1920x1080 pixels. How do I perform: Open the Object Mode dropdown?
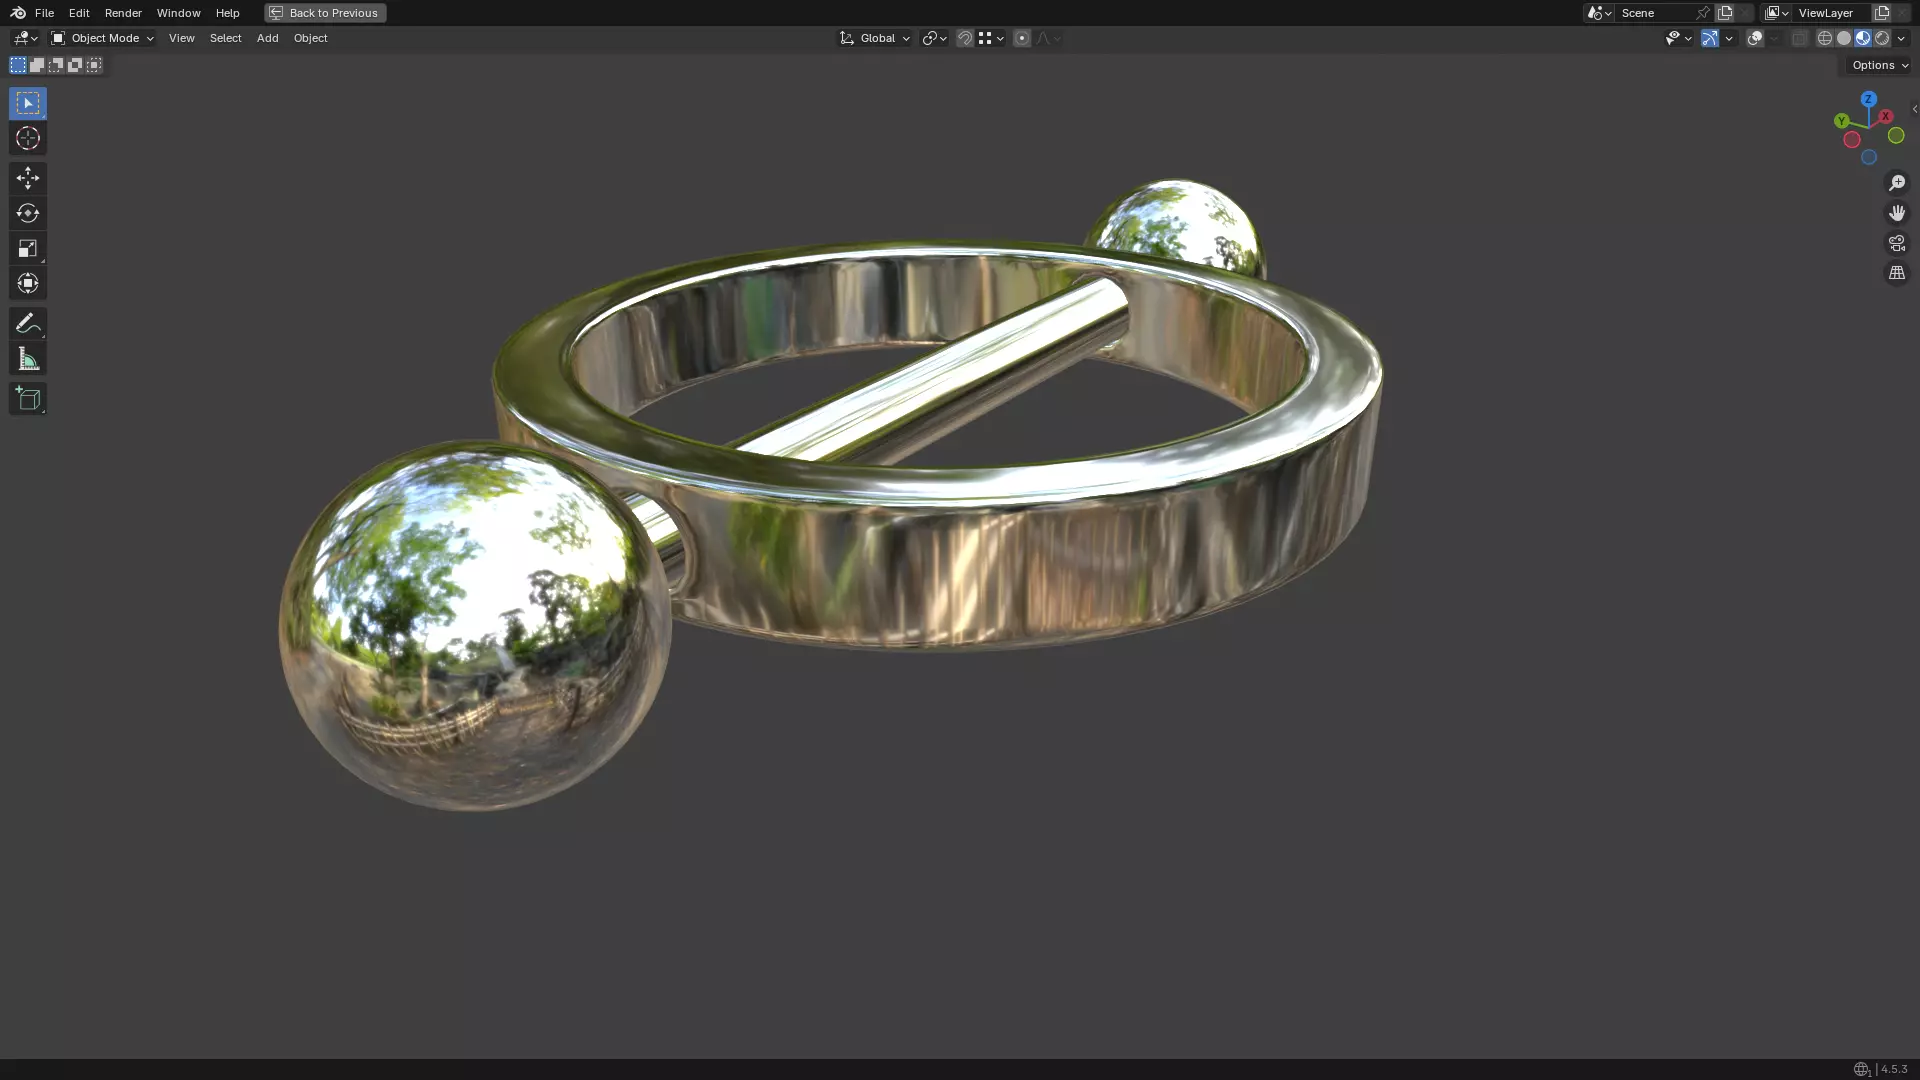coord(102,38)
